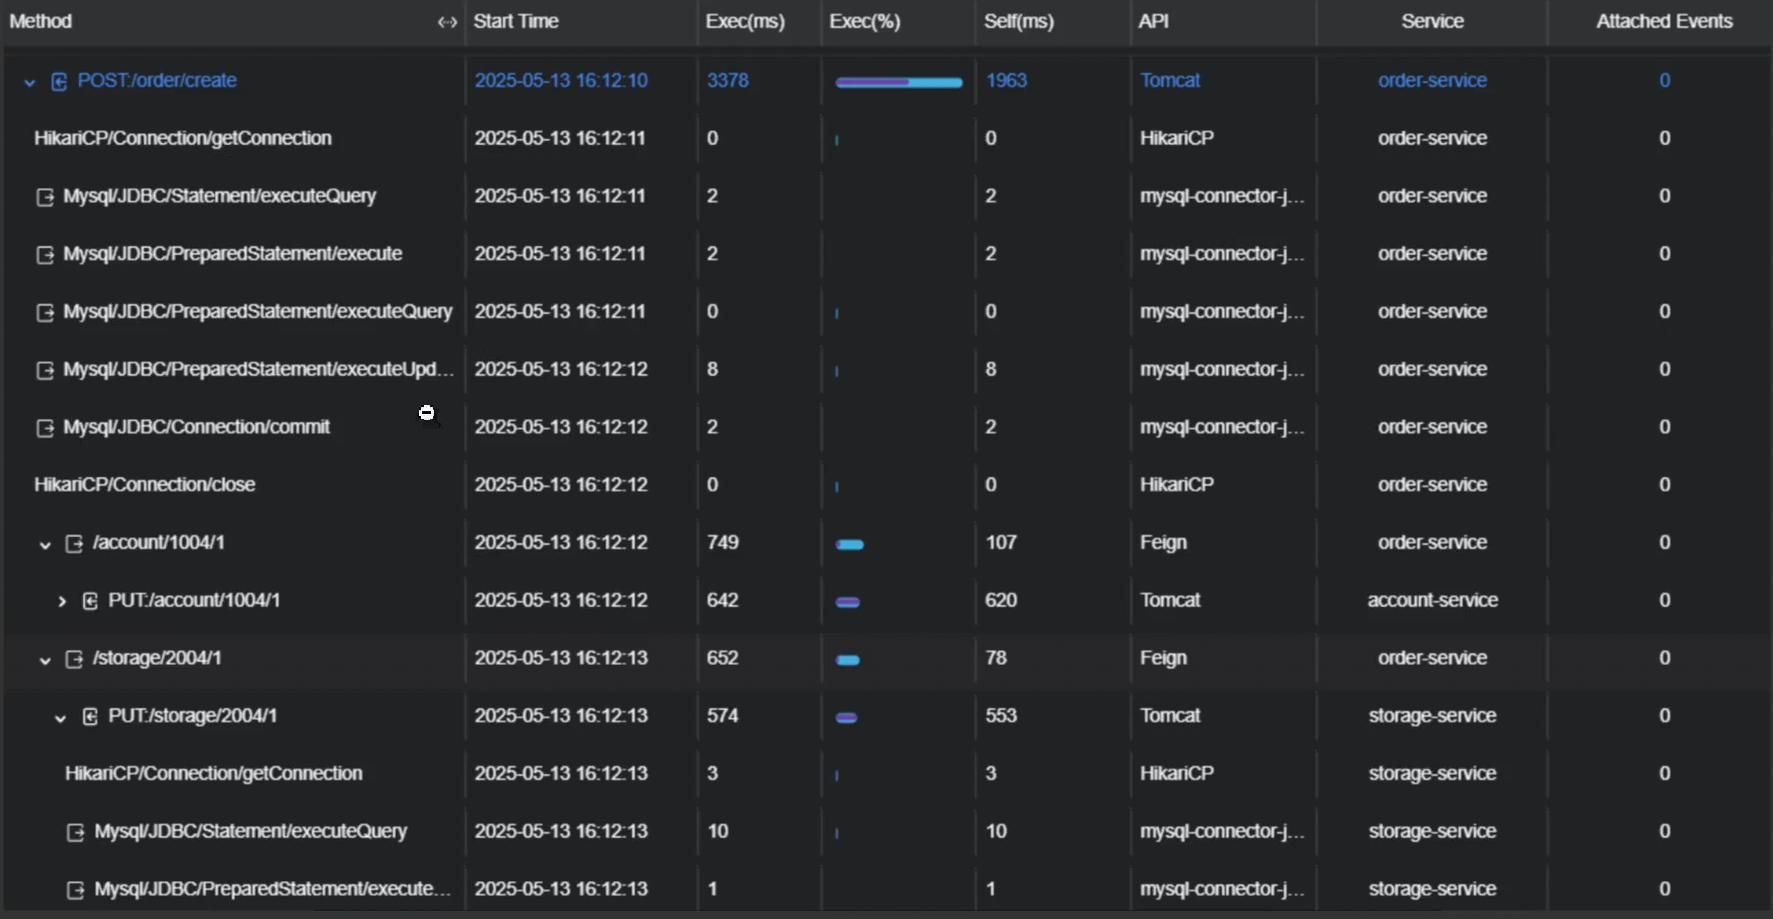Click the HikariCP API cell of HikariCP/Connection/close

[1177, 484]
